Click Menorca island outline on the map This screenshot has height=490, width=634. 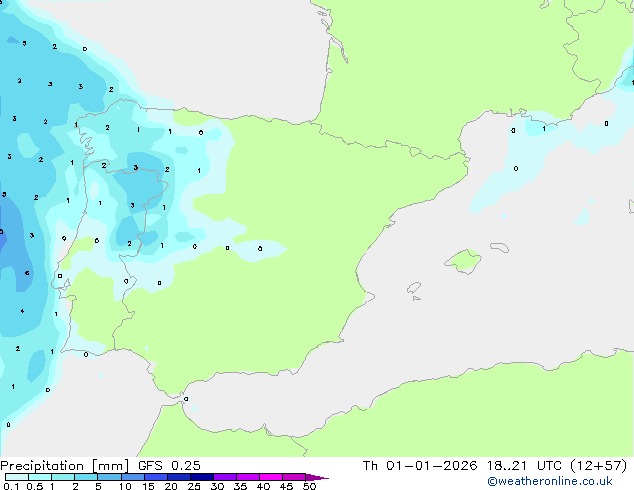pos(500,247)
